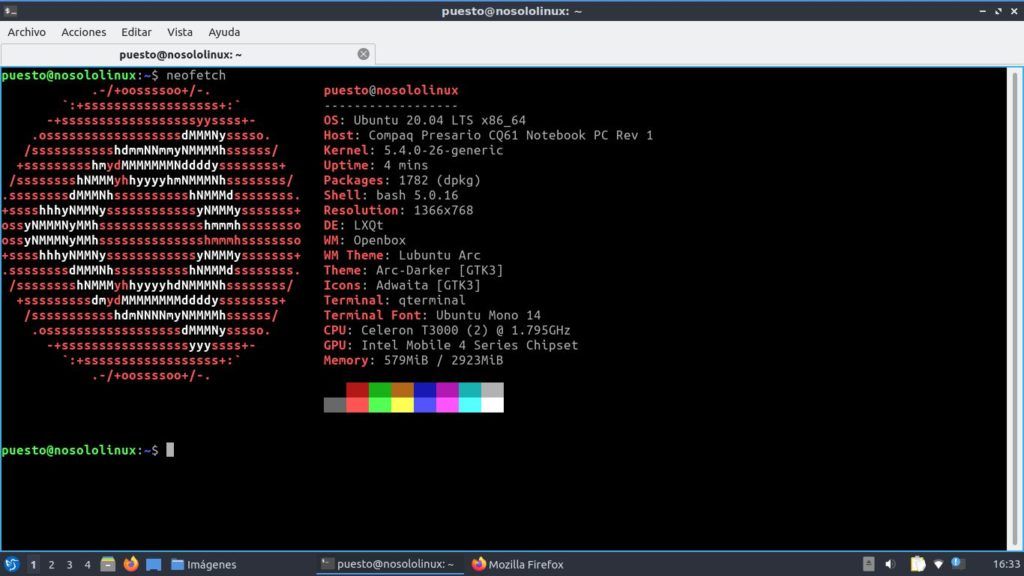Launch the file manager from the quick launch

[x=109, y=564]
